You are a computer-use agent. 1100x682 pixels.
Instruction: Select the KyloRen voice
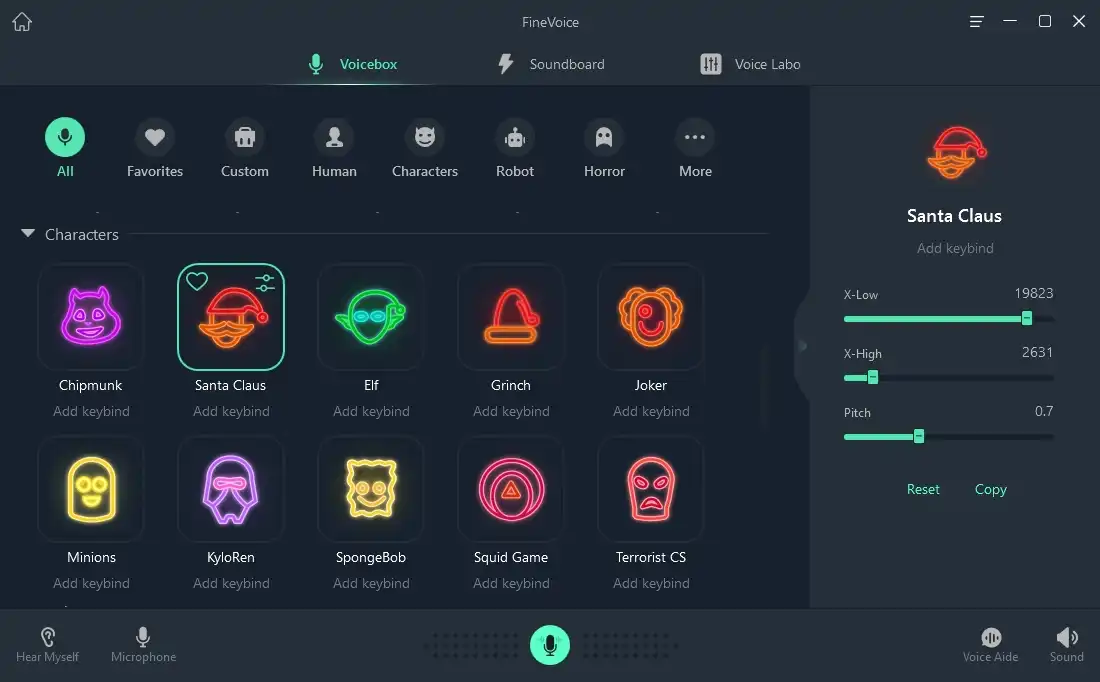[231, 489]
